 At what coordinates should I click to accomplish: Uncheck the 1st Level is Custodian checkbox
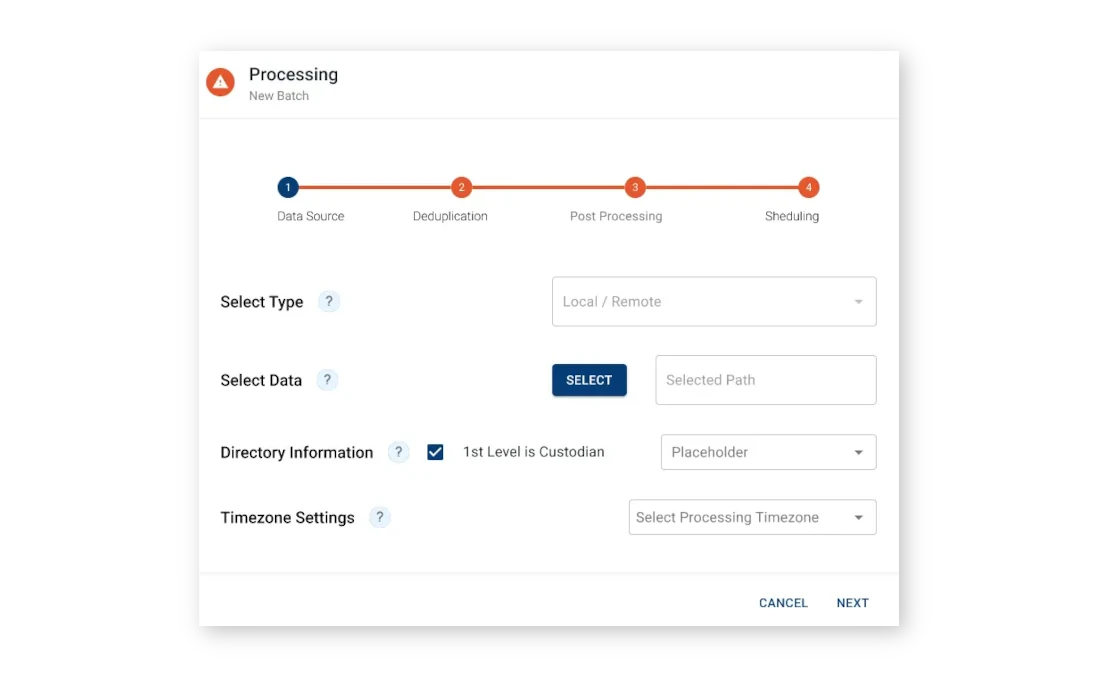tap(435, 452)
